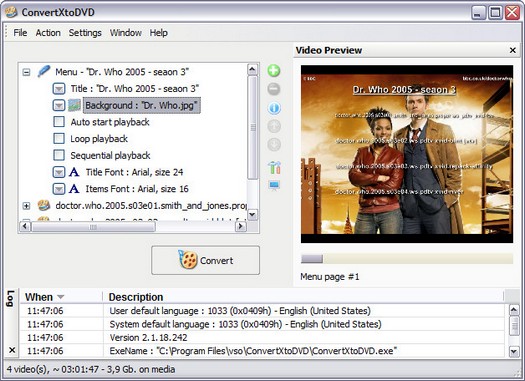Open the Help menu
The width and height of the screenshot is (525, 381).
tap(158, 33)
